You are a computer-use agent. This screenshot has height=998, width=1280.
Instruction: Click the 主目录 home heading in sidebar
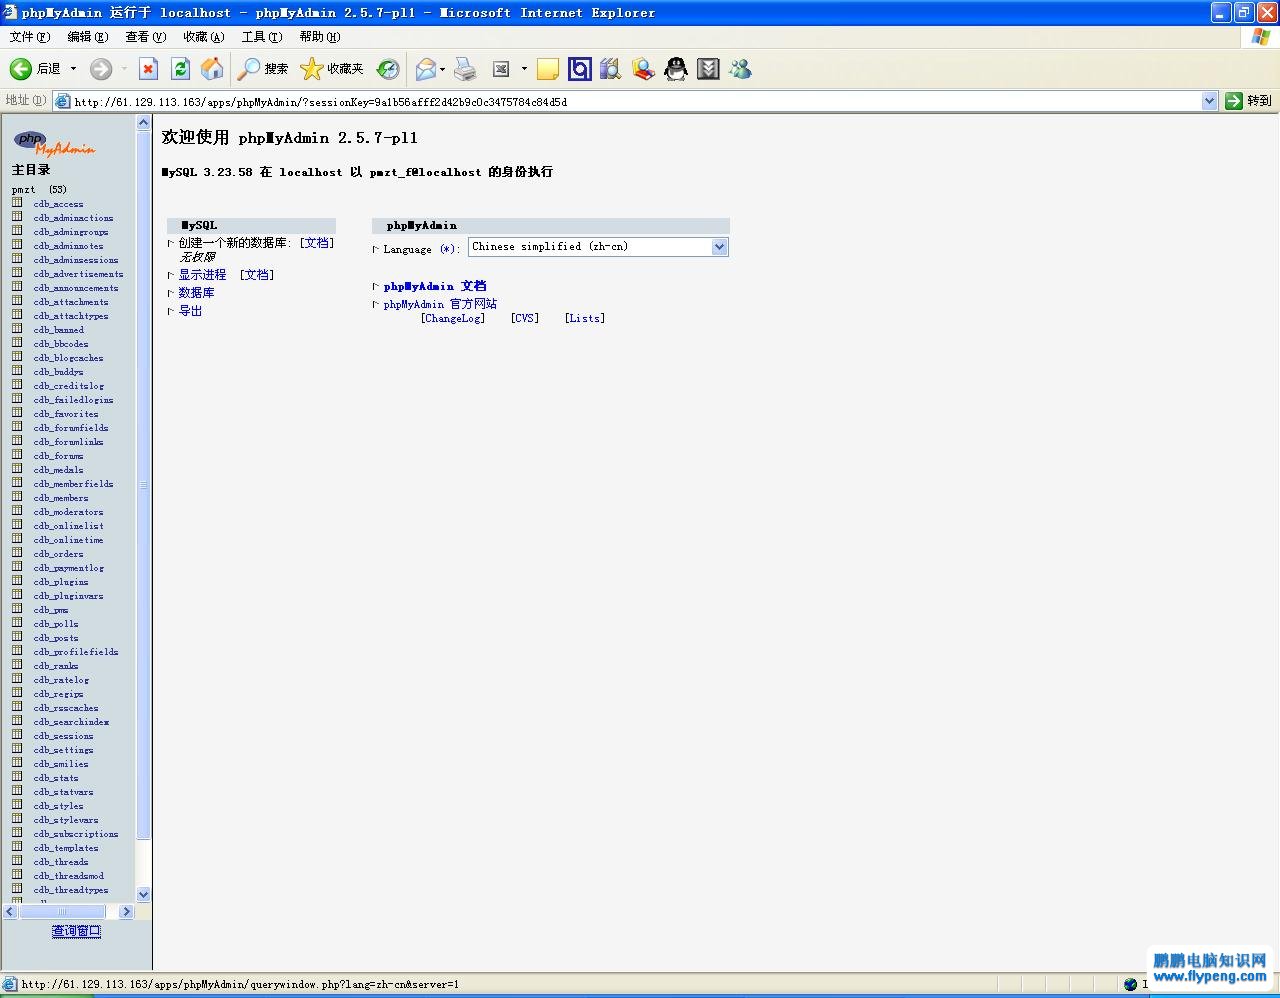pyautogui.click(x=31, y=170)
